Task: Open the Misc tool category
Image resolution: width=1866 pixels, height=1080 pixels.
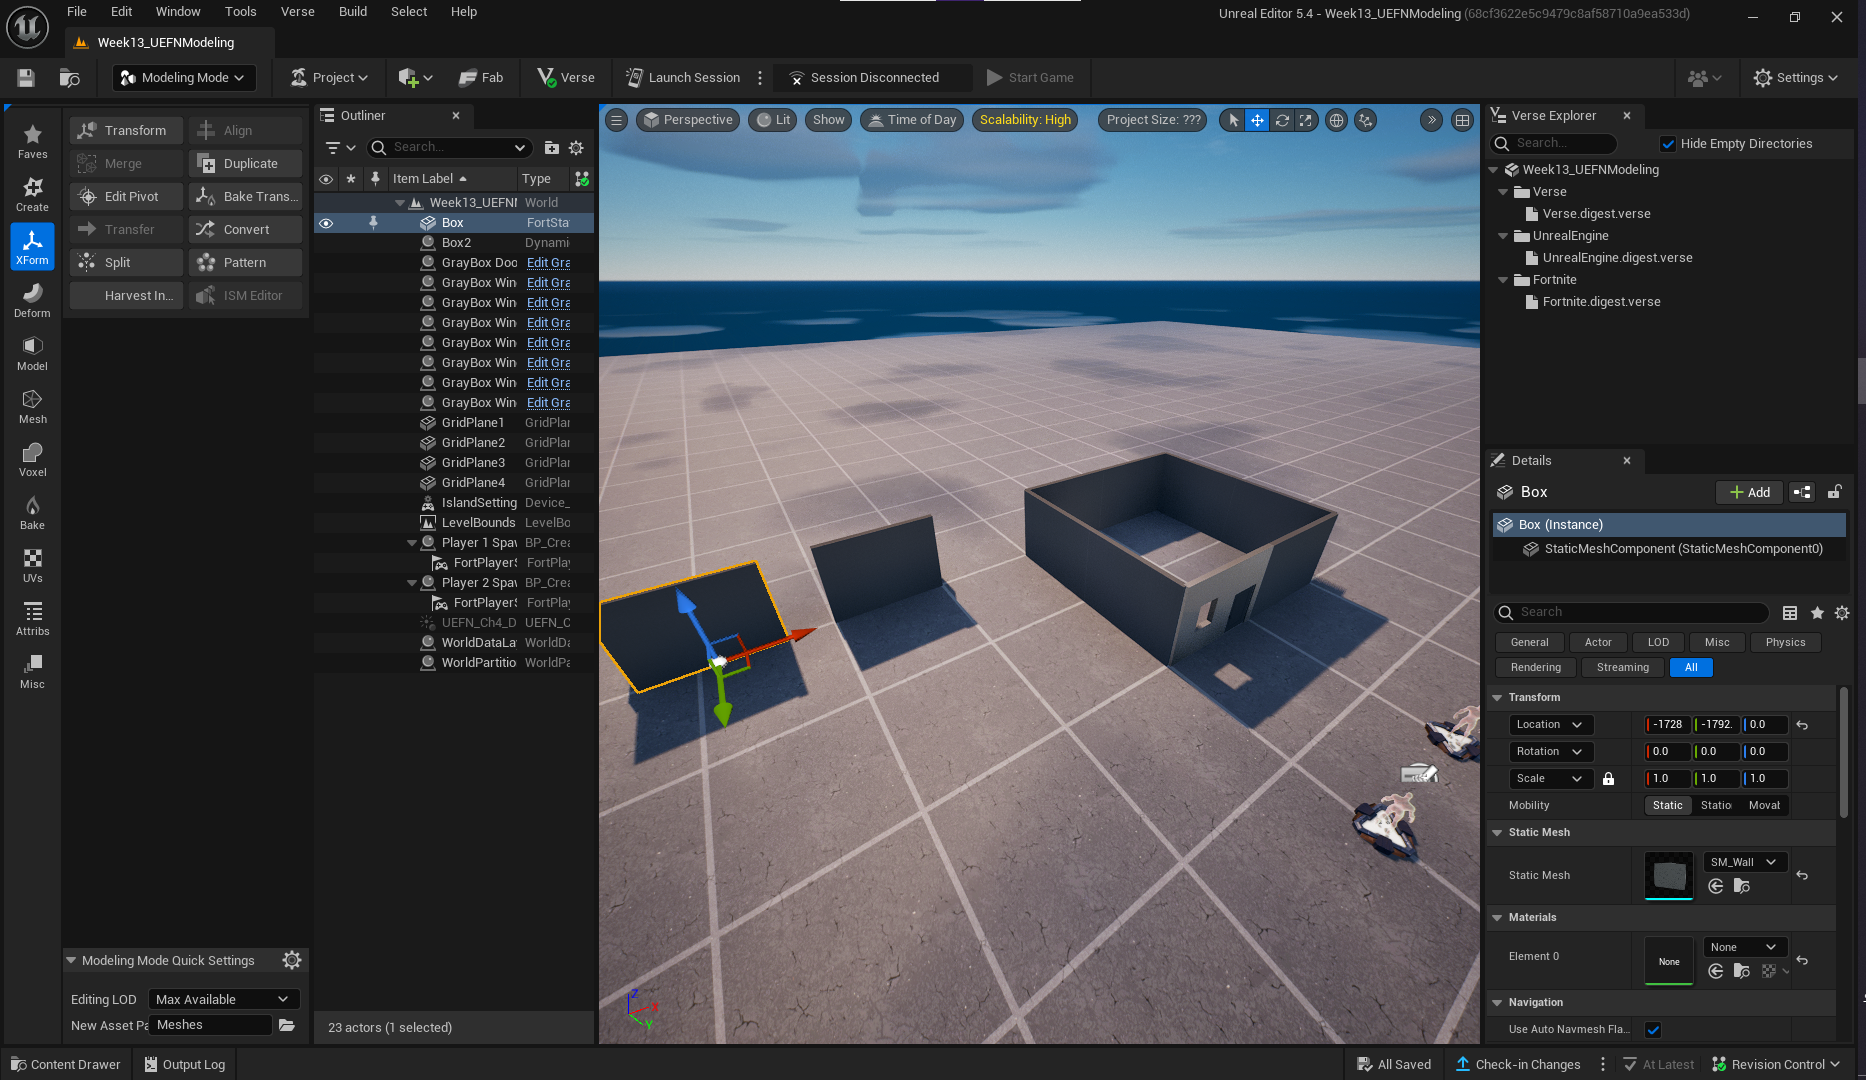Action: pos(32,671)
